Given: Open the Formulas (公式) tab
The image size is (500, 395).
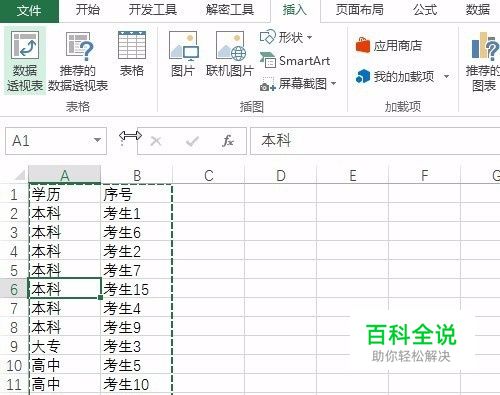Looking at the screenshot, I should (425, 10).
